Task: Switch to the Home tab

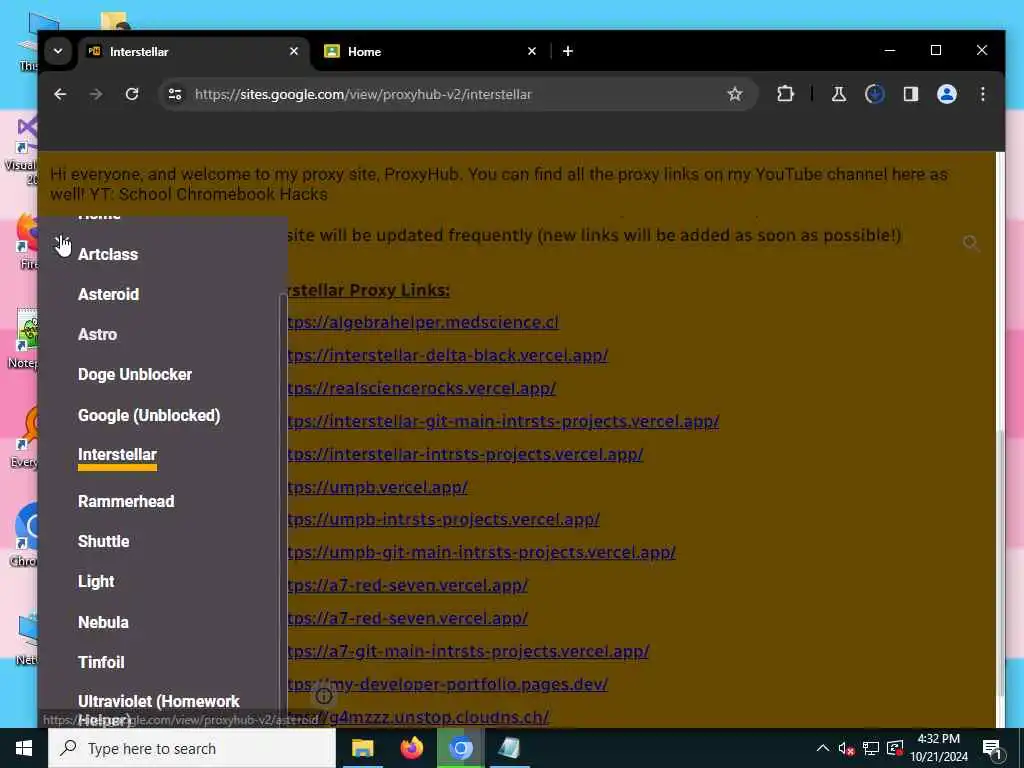Action: tap(431, 51)
